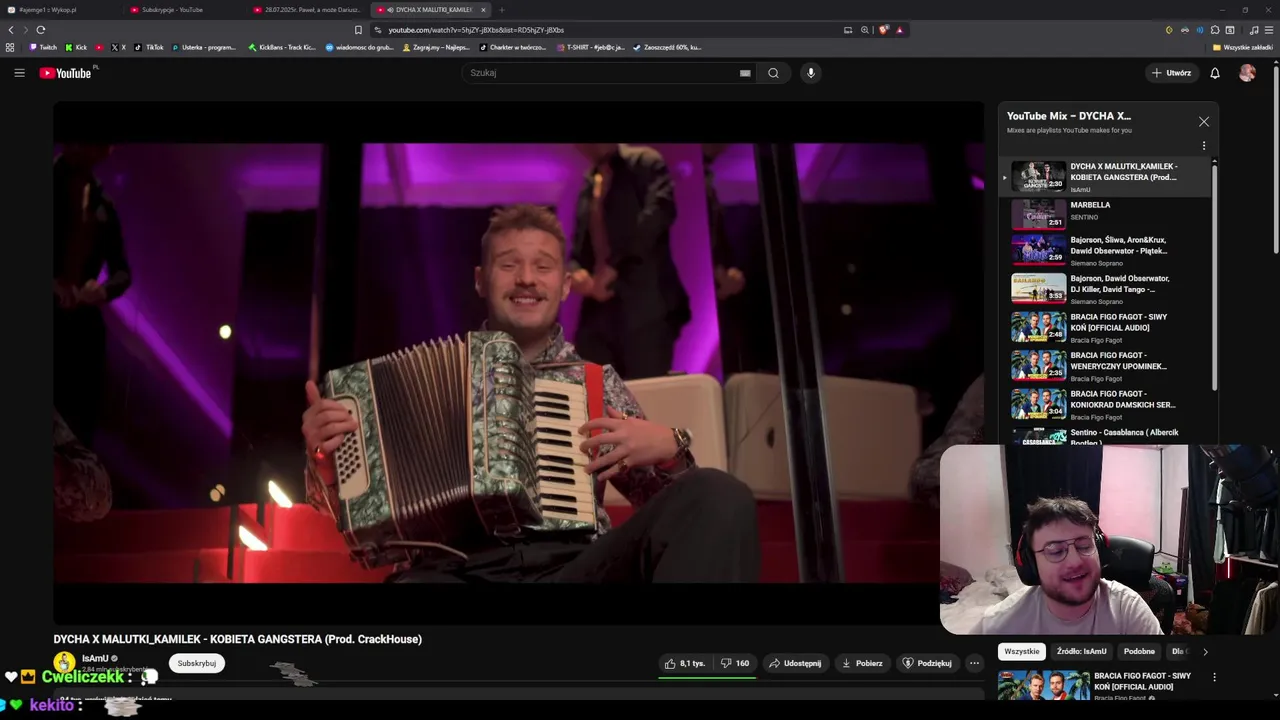Screen dimensions: 1280x720
Task: Open the on-screen keyboard in search box
Action: click(x=745, y=73)
